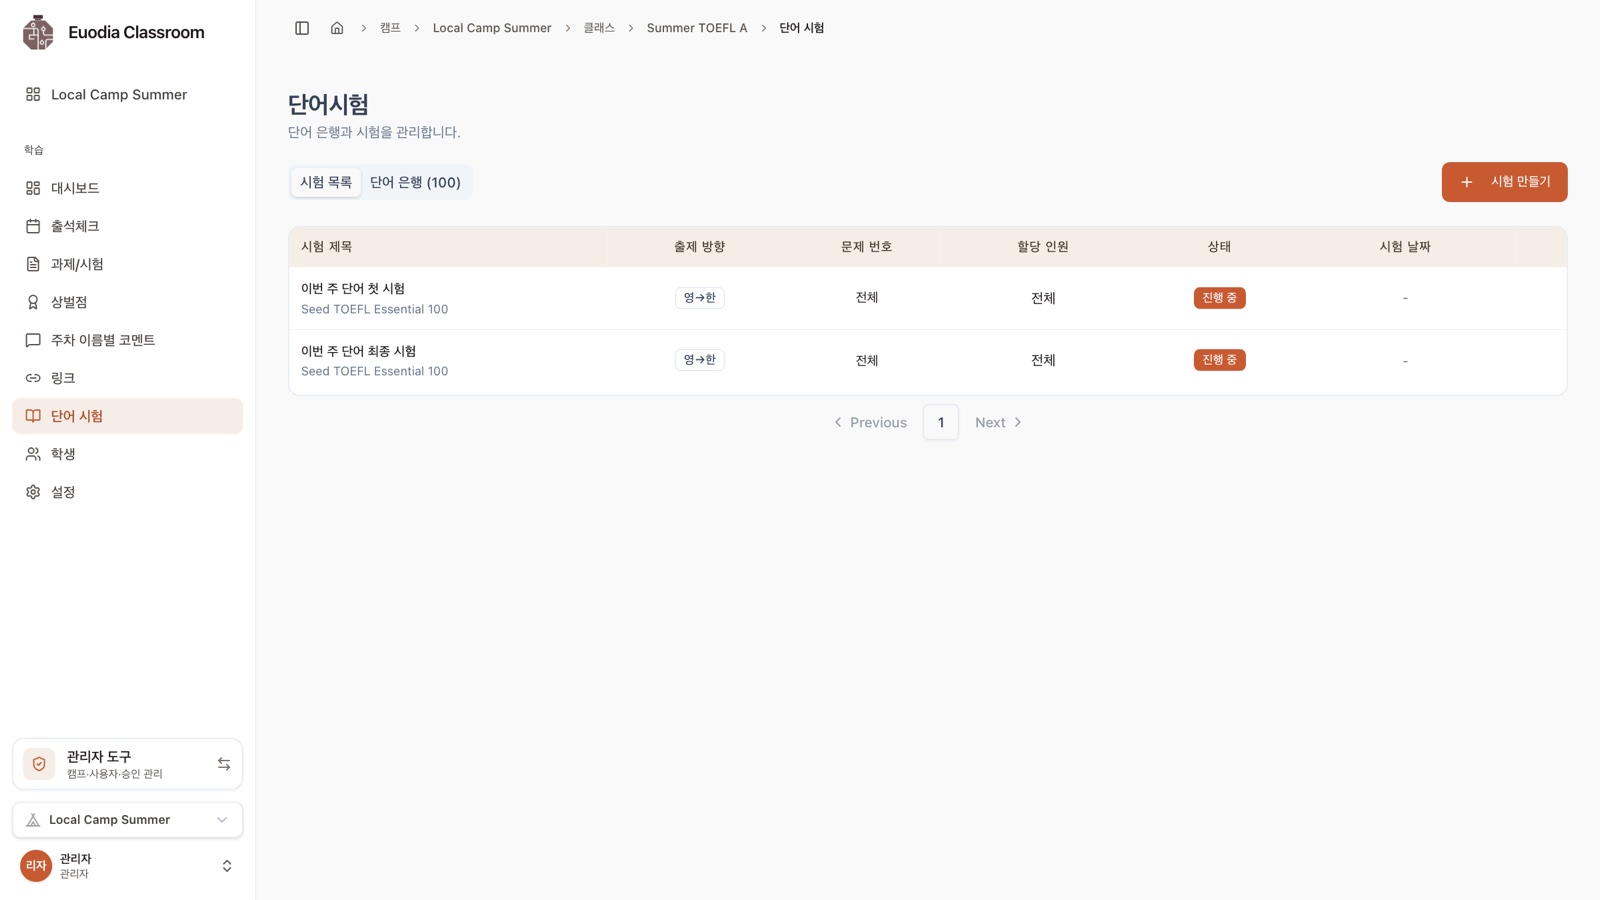Click the tent icon in camp selector
The width and height of the screenshot is (1600, 900).
tap(33, 820)
